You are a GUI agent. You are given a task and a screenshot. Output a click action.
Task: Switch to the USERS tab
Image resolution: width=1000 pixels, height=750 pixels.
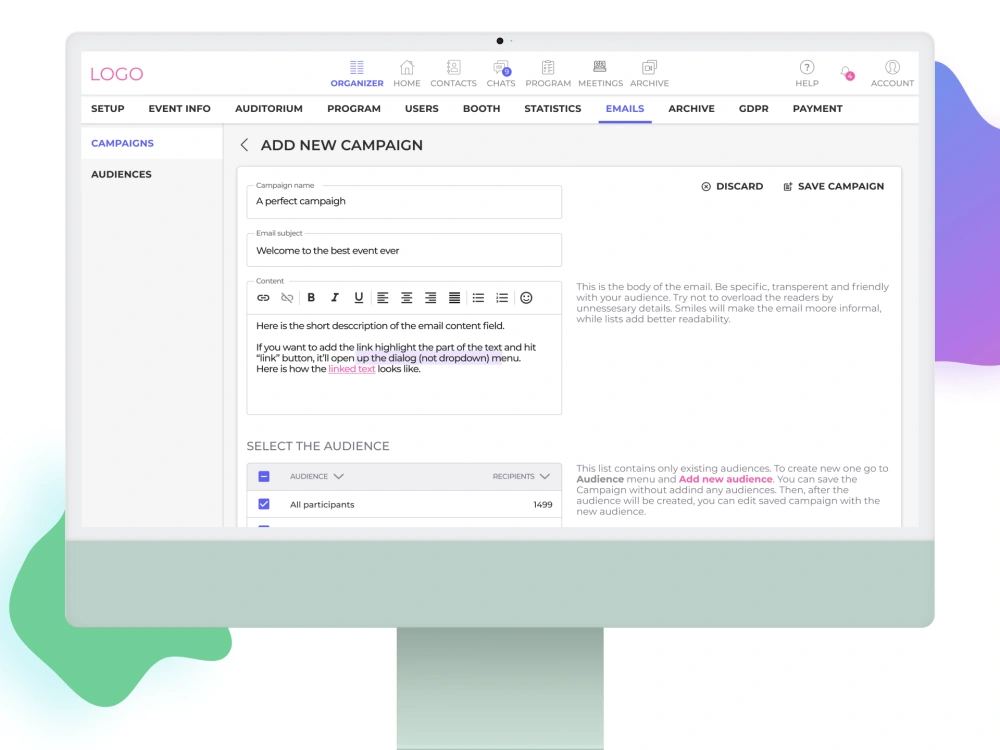422,108
